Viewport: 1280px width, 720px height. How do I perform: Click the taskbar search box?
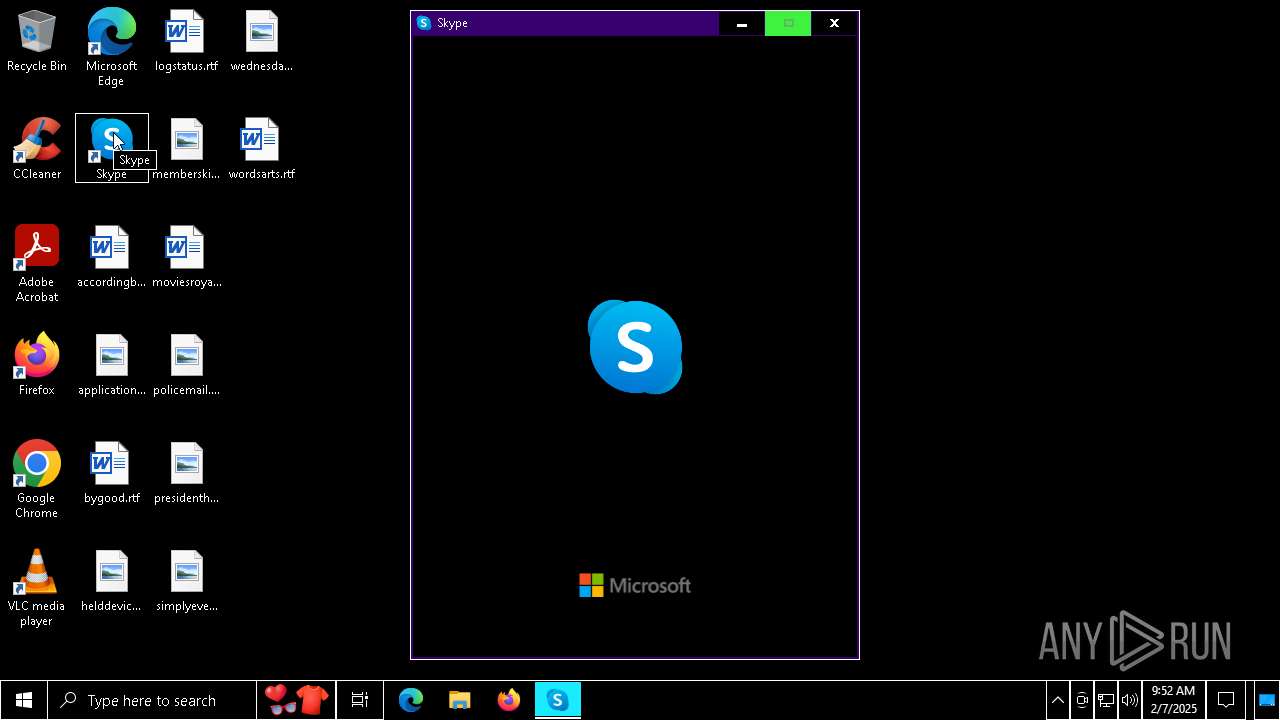(x=152, y=700)
